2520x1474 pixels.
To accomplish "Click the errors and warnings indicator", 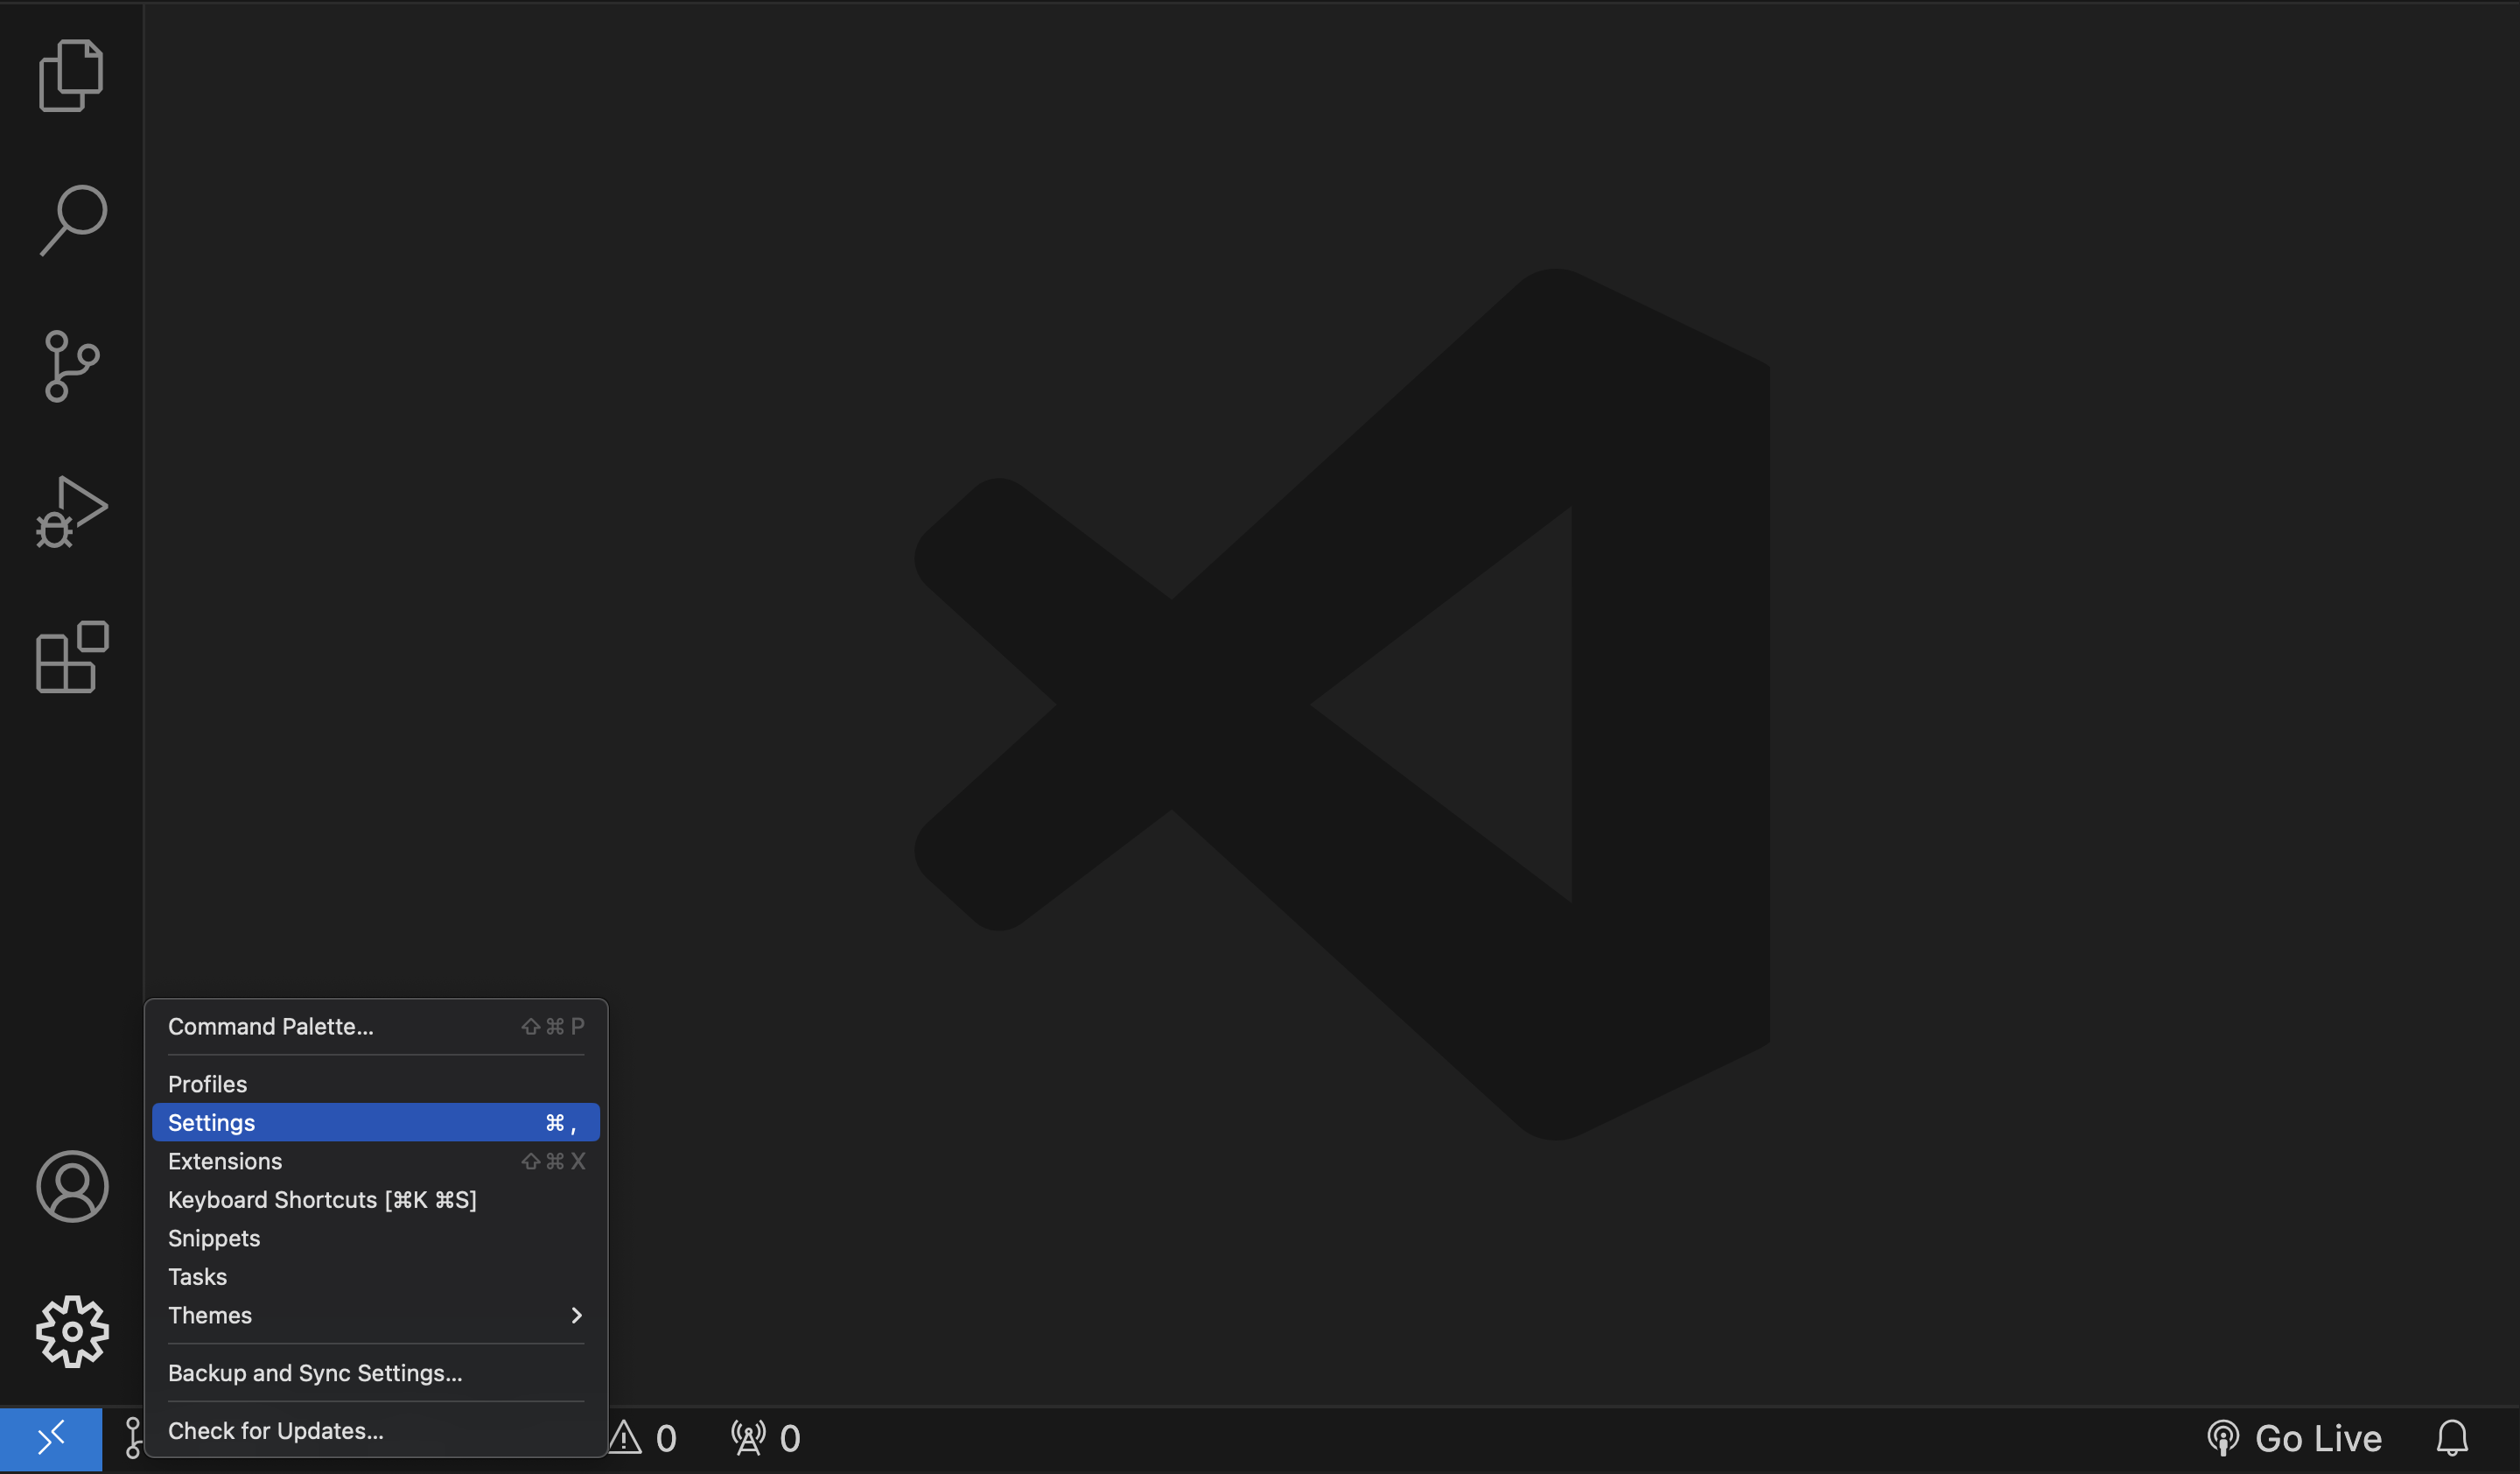I will coord(645,1438).
